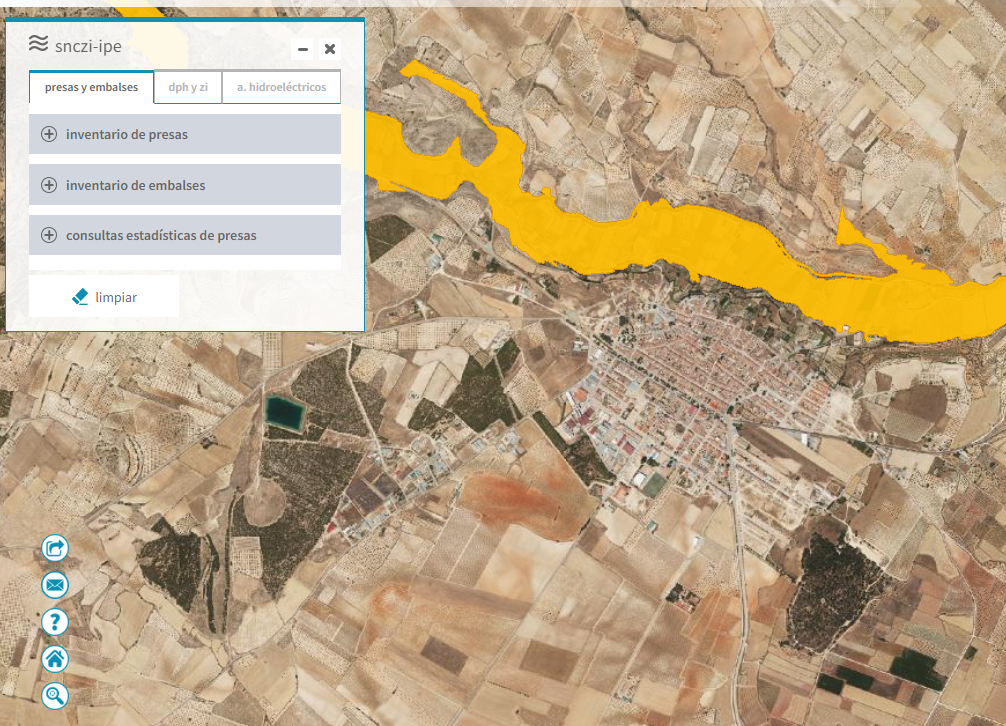Close the snczi-ipe panel

(x=330, y=48)
